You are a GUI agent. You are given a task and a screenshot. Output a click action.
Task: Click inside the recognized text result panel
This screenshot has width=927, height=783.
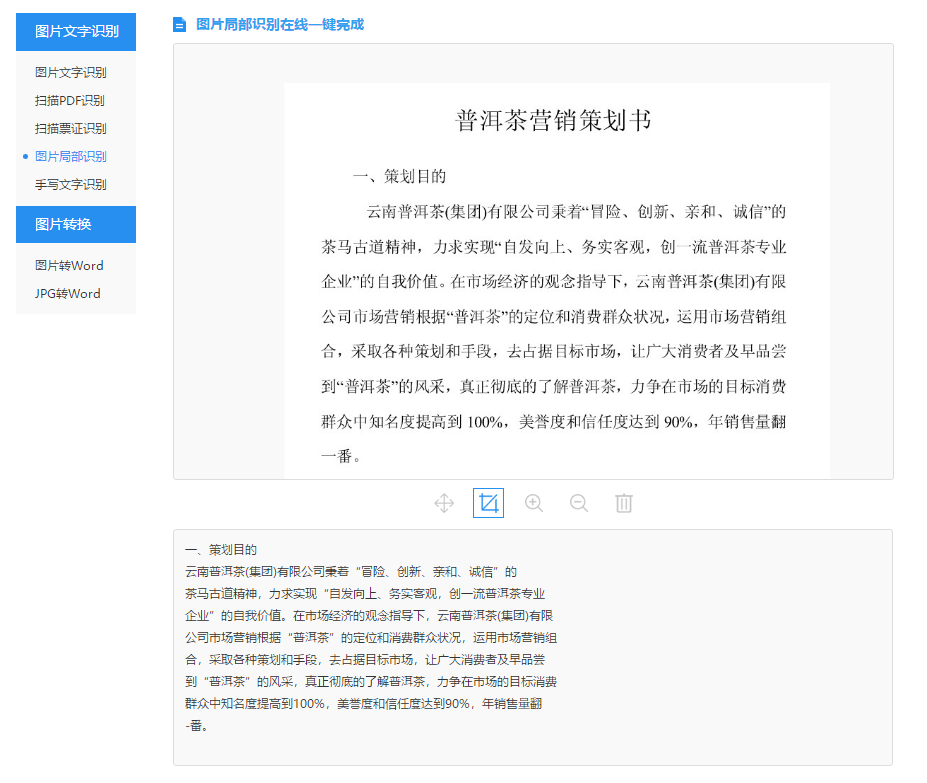point(533,645)
